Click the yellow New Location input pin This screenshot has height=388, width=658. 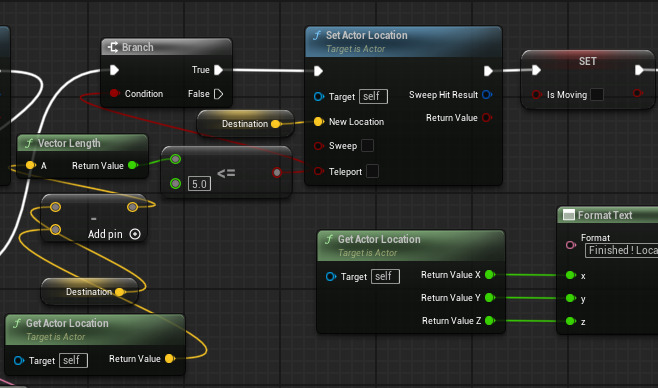tap(319, 122)
